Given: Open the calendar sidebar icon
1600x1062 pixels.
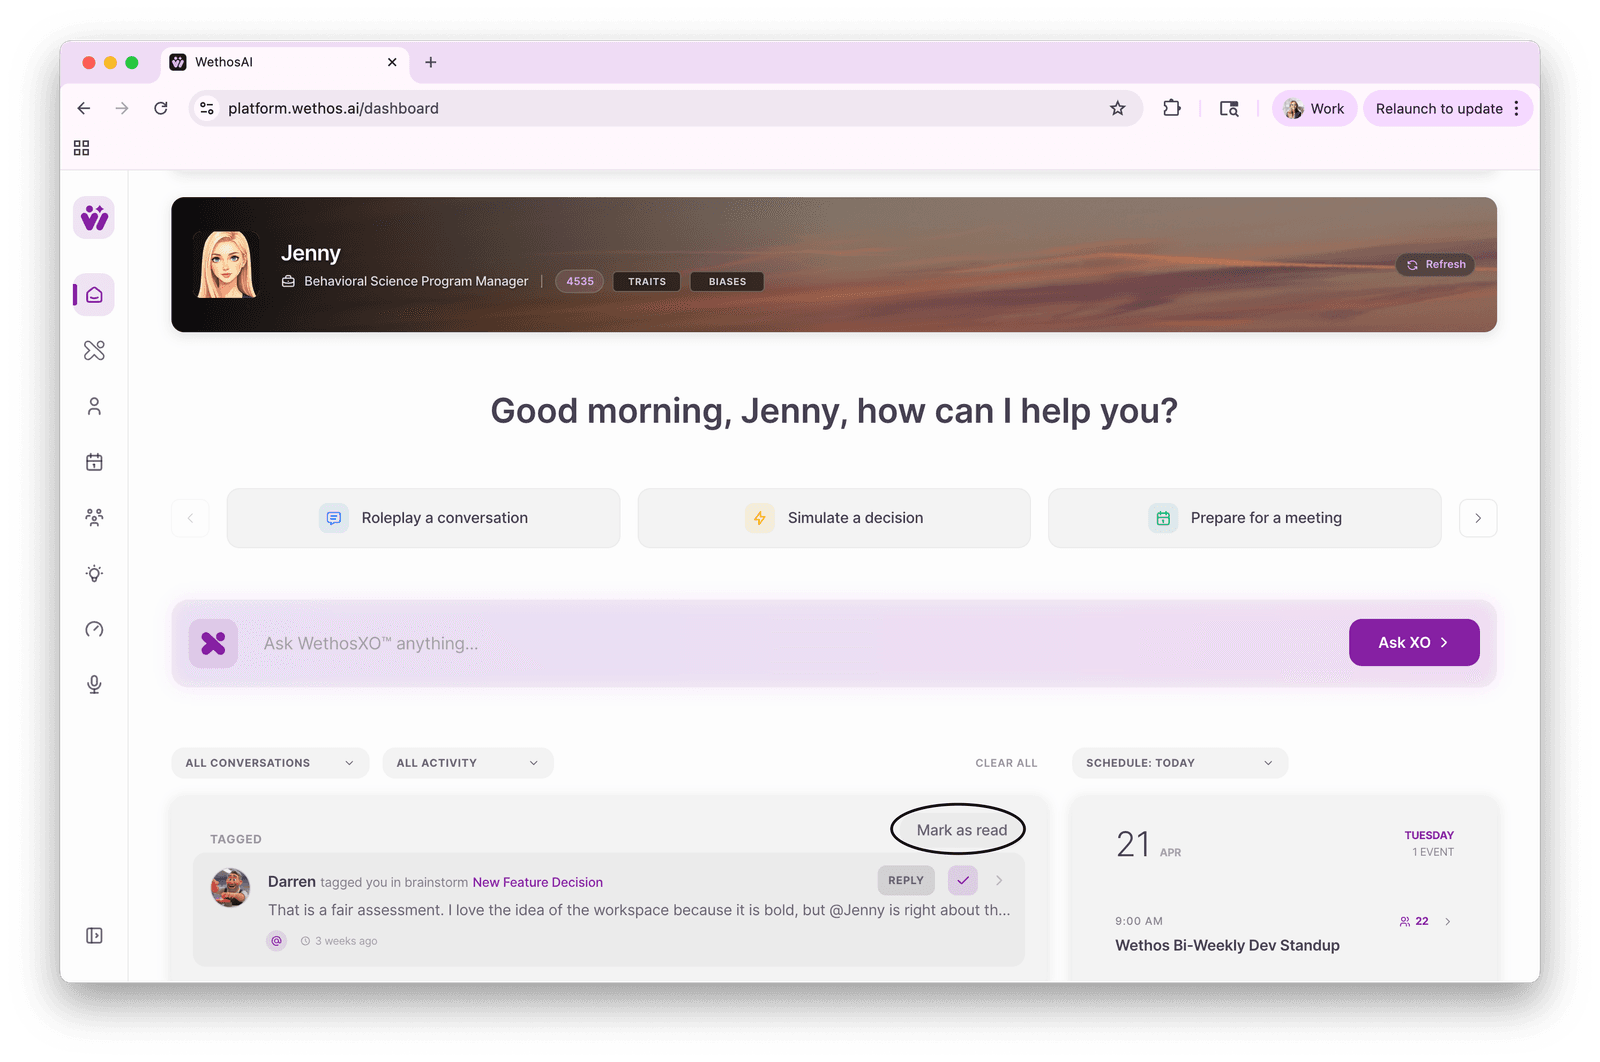Looking at the screenshot, I should (x=94, y=462).
